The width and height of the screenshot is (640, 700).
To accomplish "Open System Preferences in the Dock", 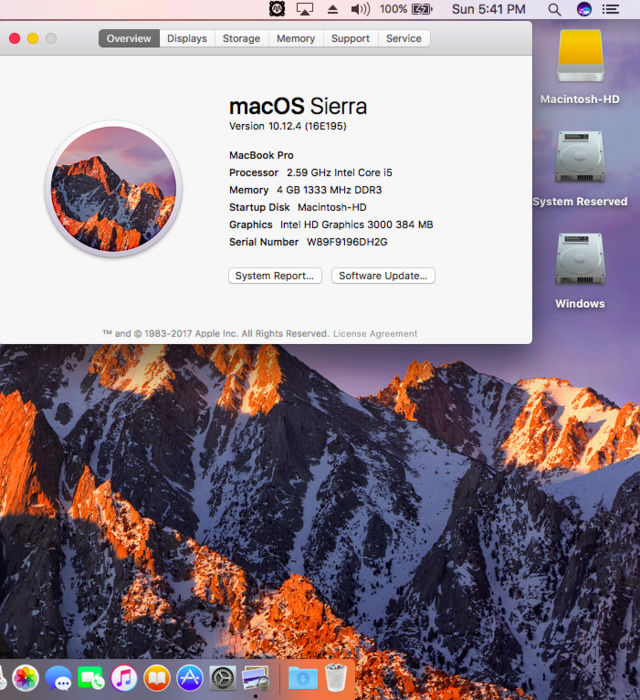I will pos(222,678).
